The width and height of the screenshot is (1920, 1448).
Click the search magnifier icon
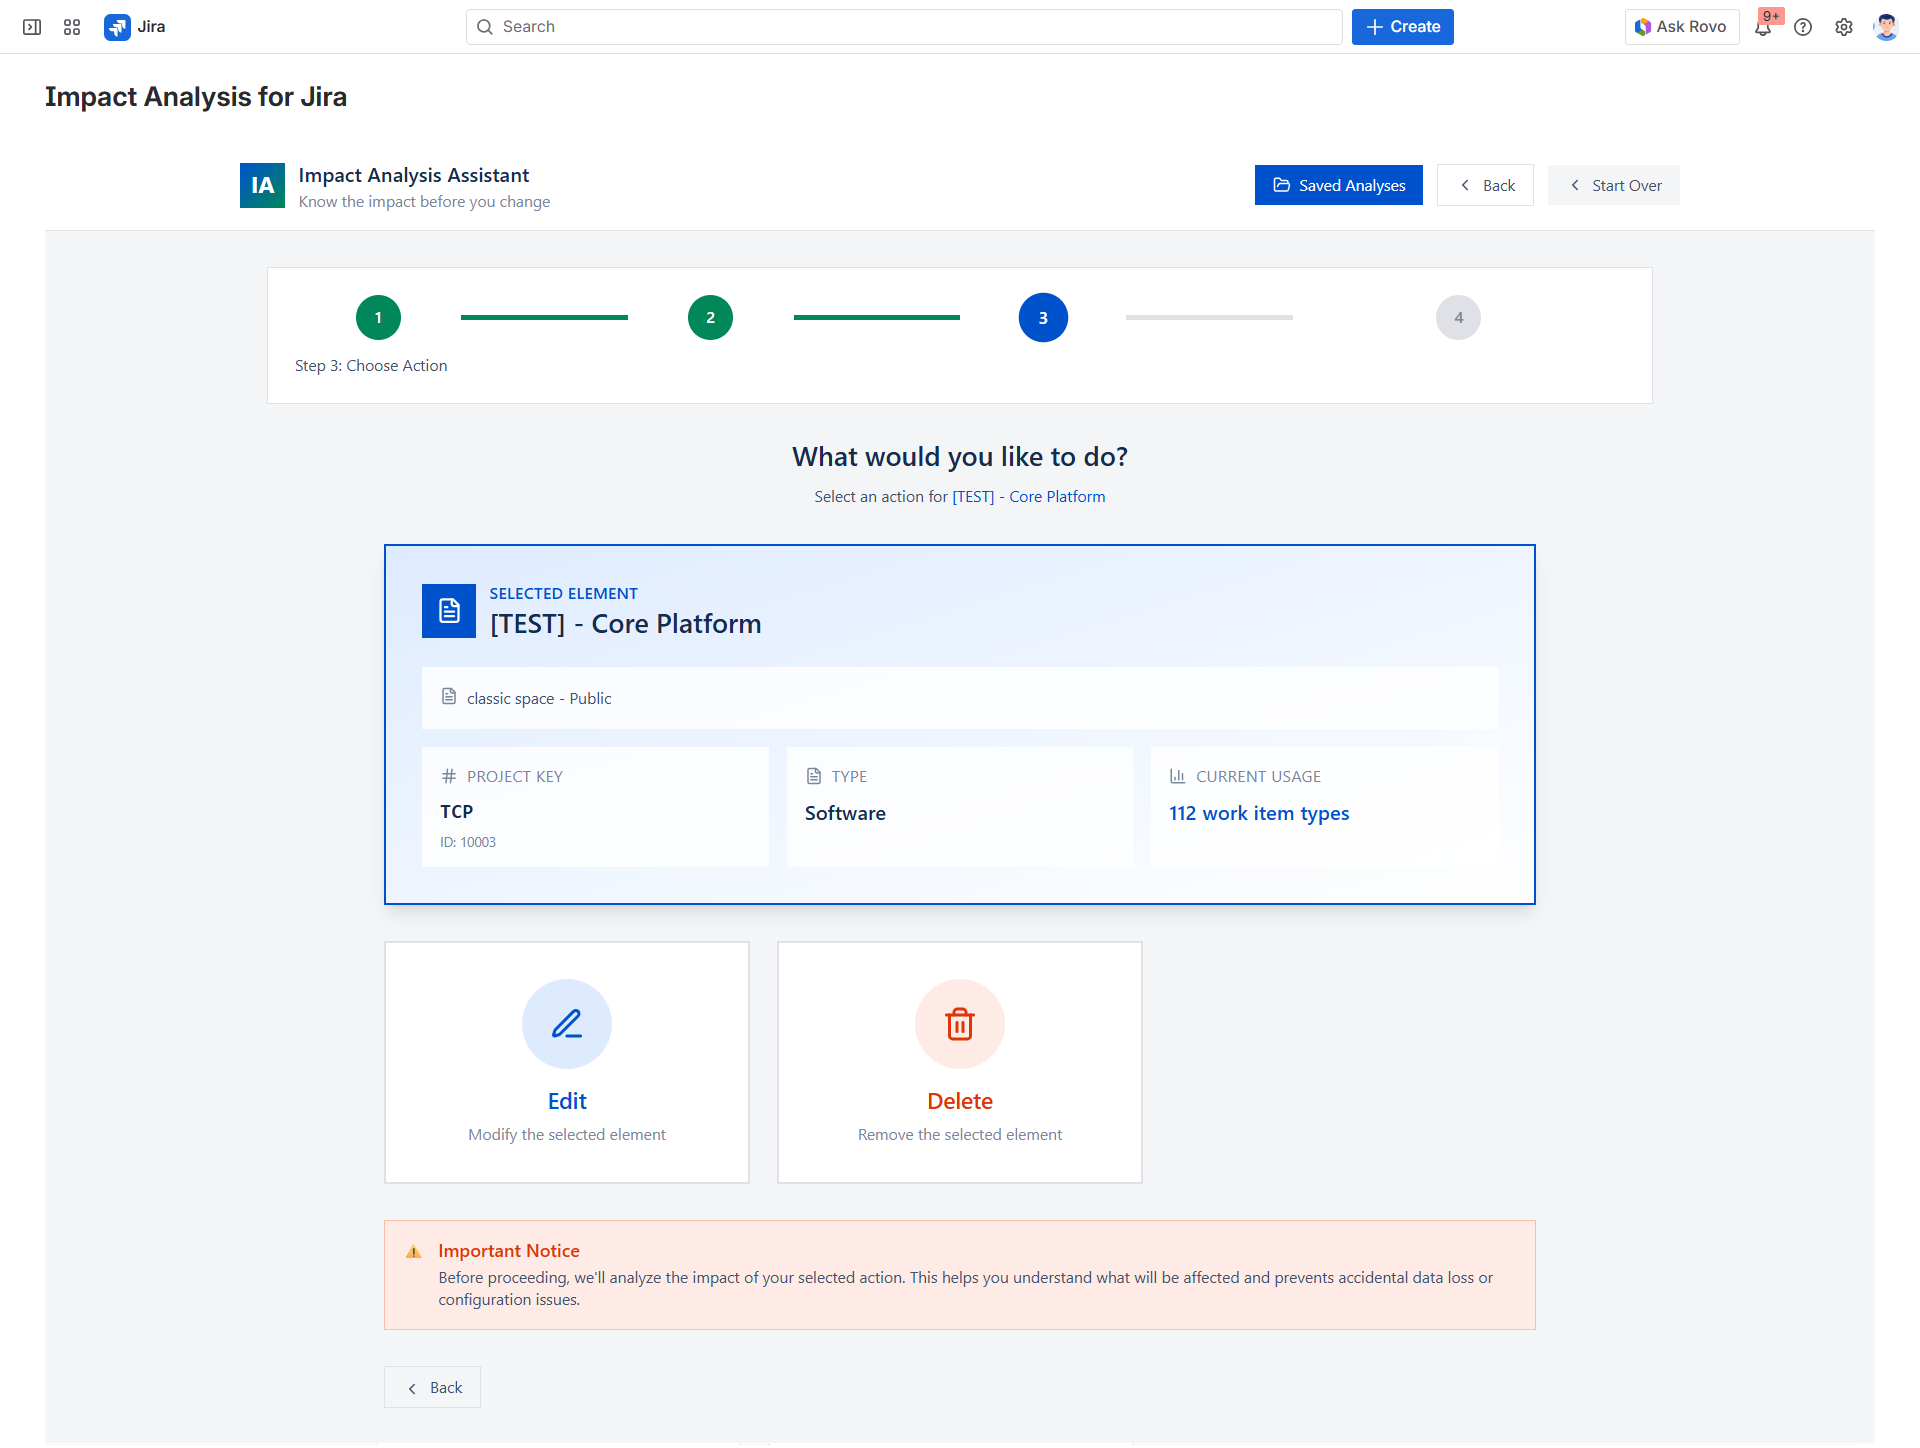(486, 26)
